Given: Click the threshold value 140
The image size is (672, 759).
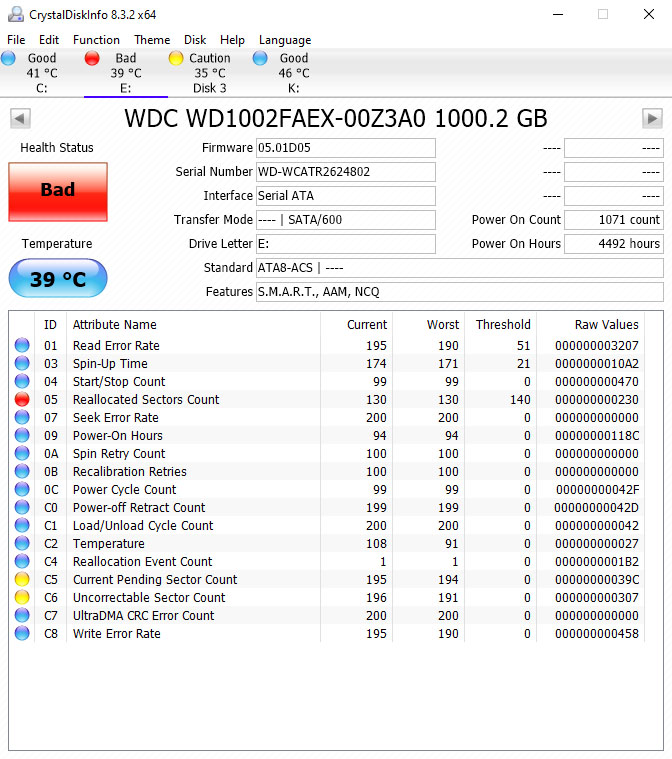Looking at the screenshot, I should pos(520,399).
